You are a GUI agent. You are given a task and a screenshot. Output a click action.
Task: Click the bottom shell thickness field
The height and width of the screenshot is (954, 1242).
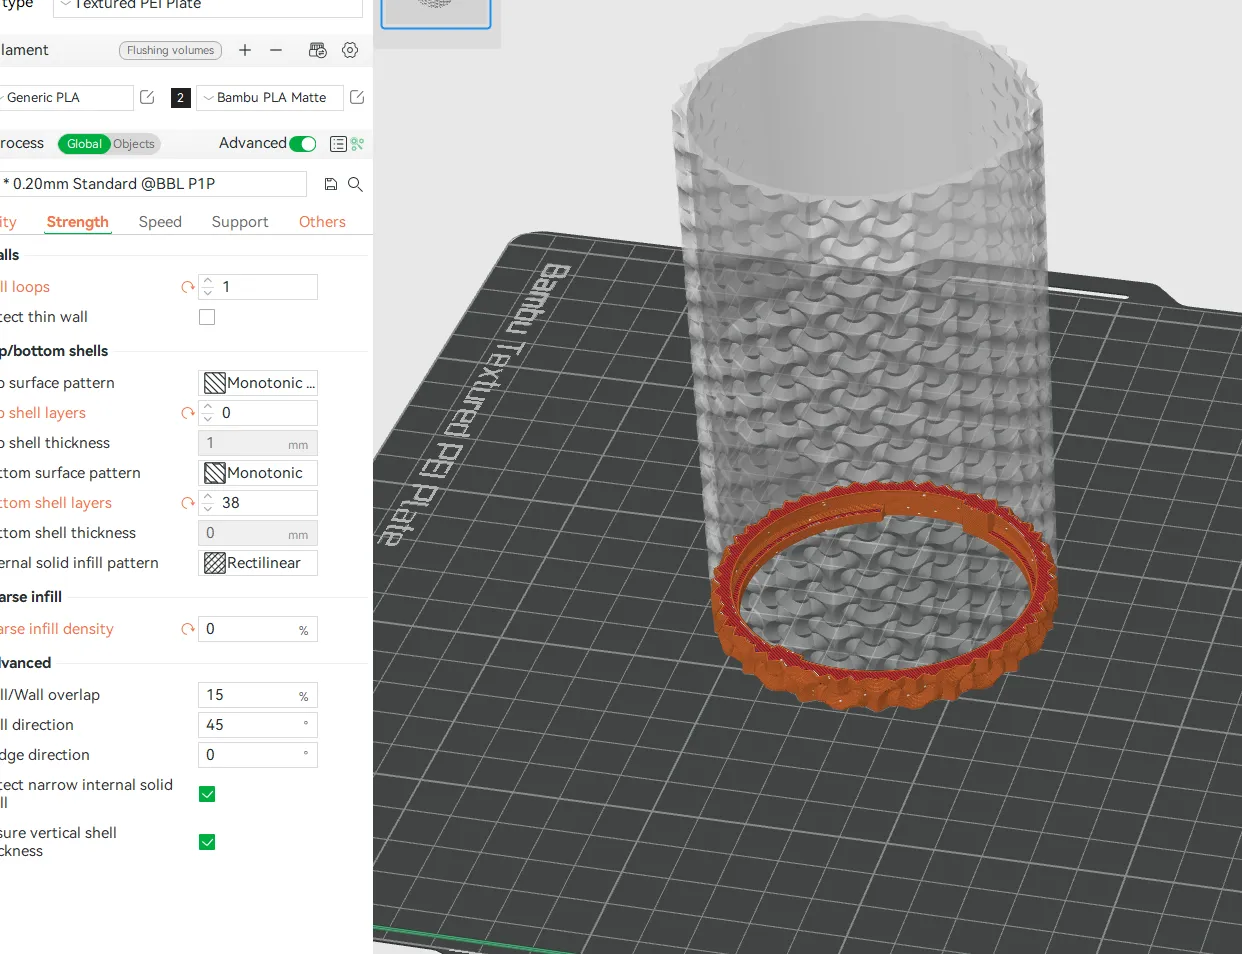258,533
